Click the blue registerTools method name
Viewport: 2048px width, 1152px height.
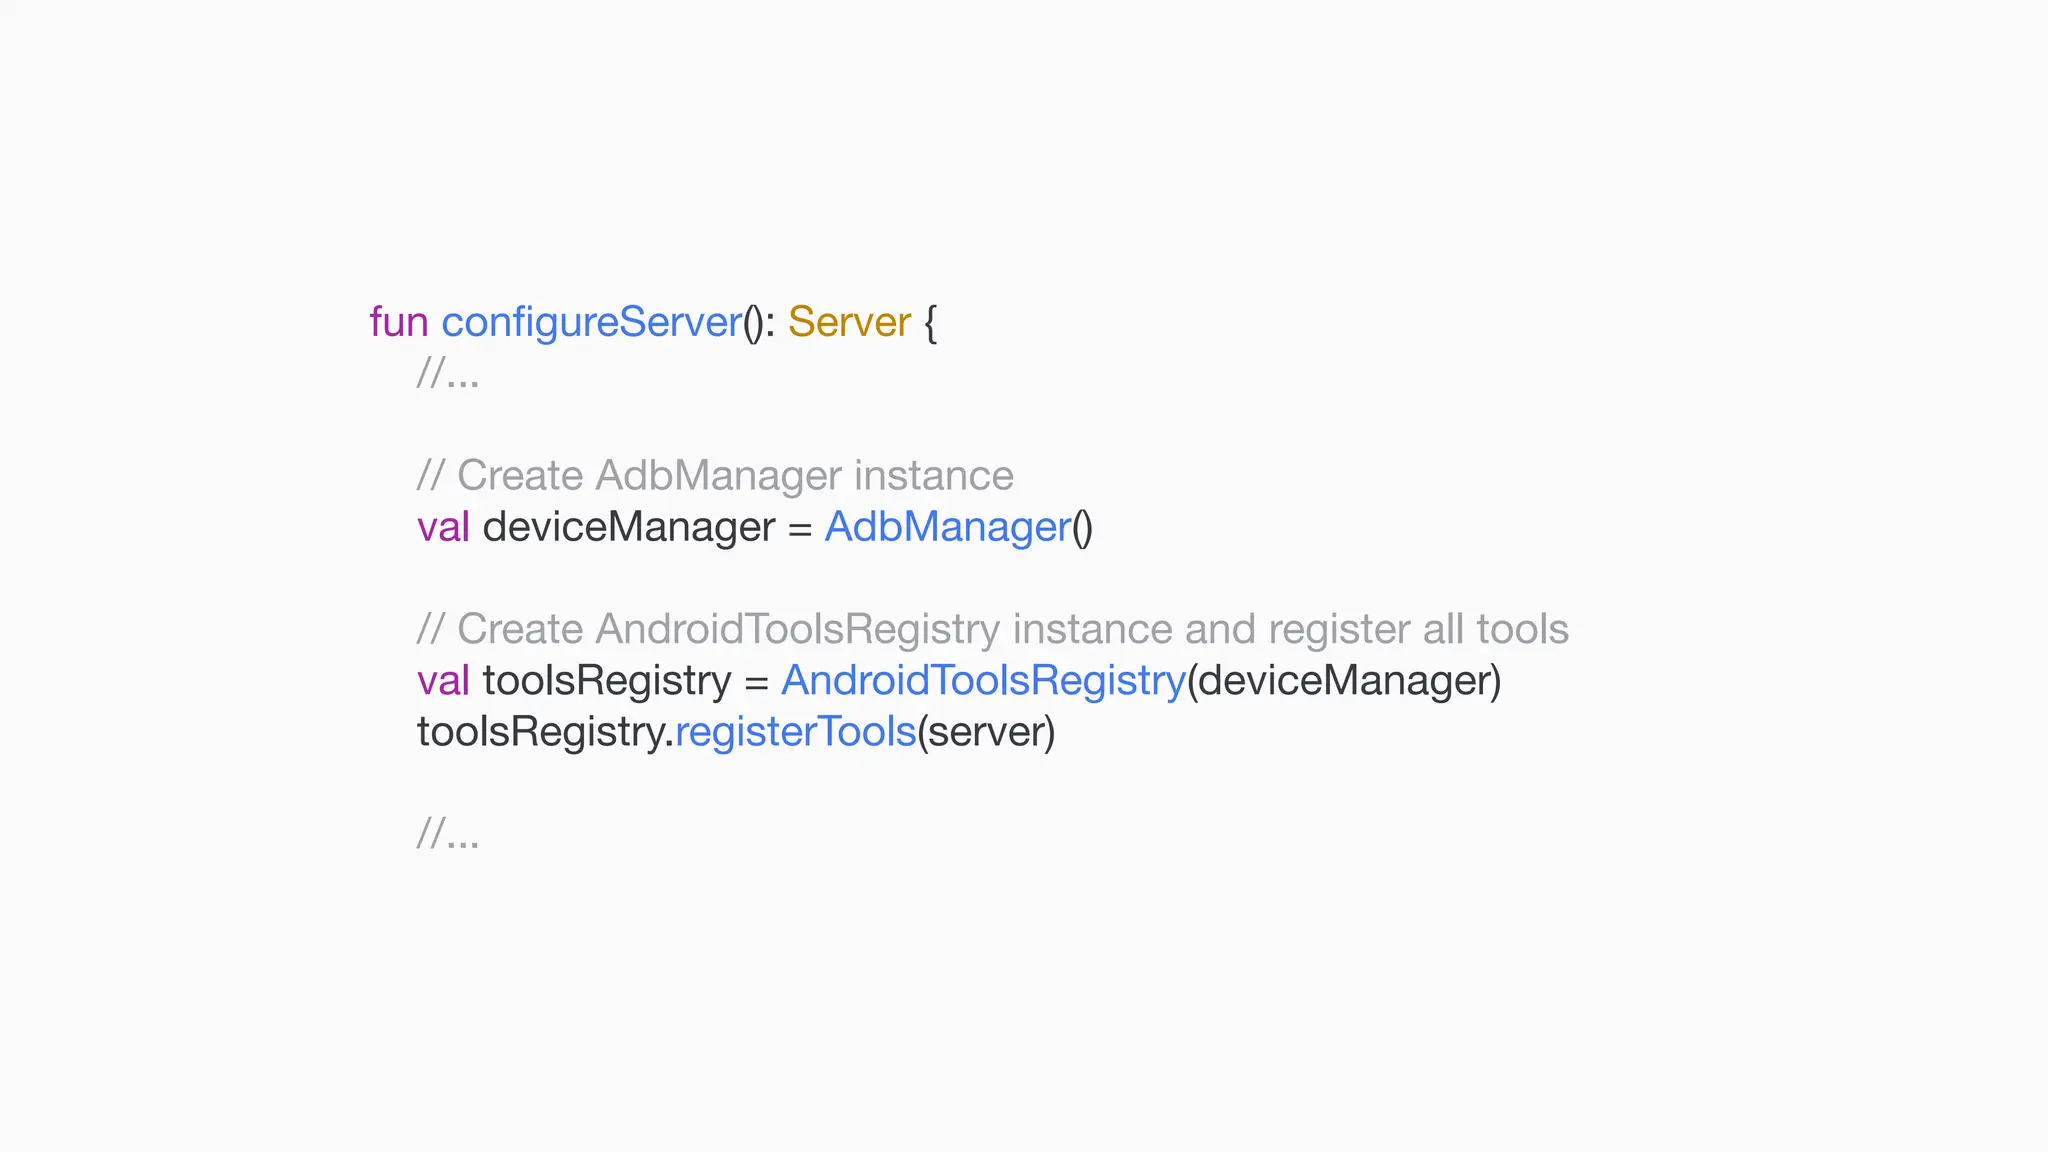(x=795, y=732)
